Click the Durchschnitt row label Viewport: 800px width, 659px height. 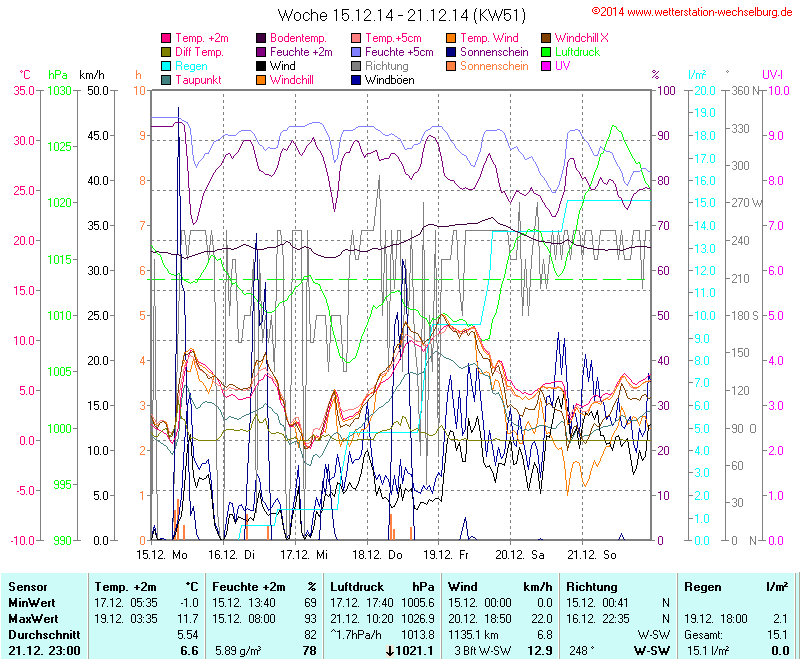click(40, 635)
